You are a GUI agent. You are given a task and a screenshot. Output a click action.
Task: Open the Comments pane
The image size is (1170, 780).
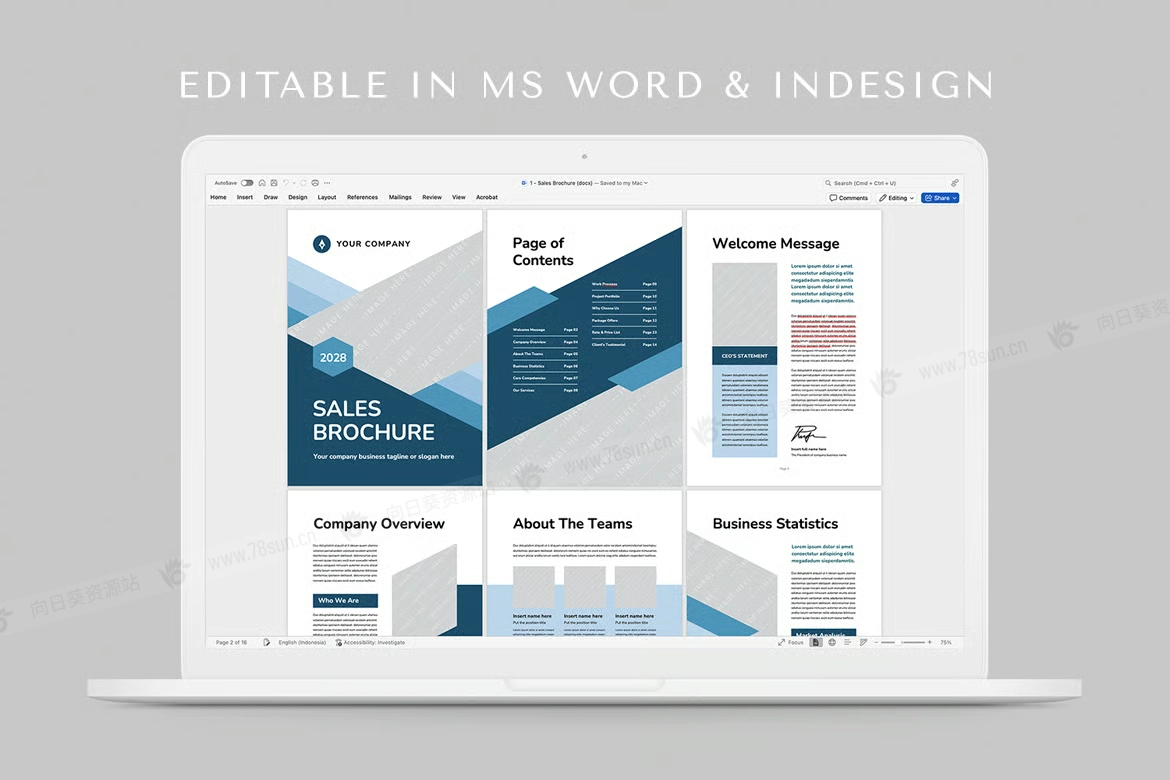click(x=849, y=198)
